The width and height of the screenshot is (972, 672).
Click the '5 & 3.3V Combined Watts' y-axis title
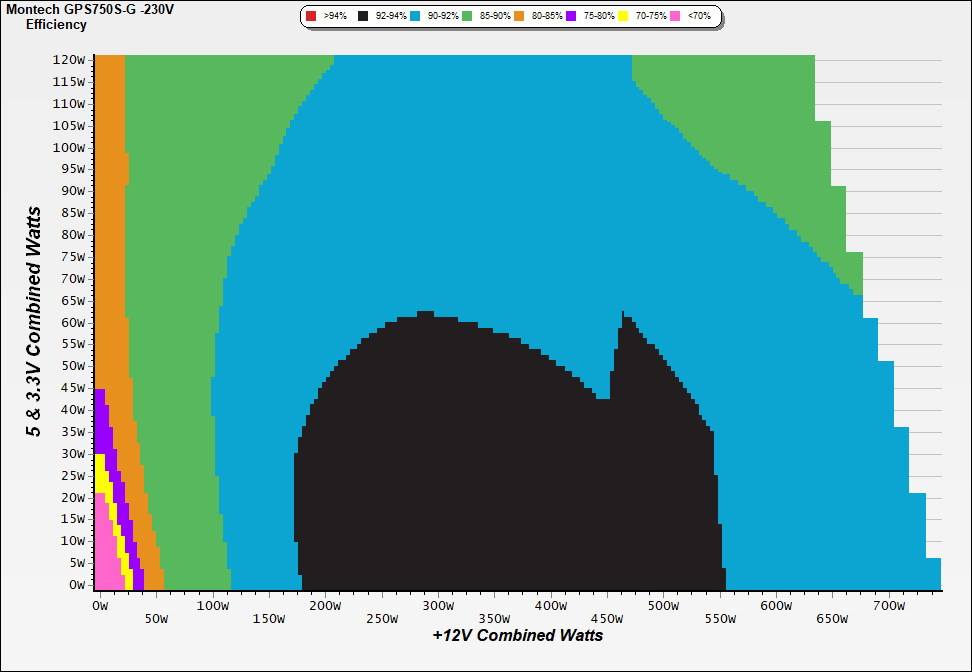click(34, 322)
